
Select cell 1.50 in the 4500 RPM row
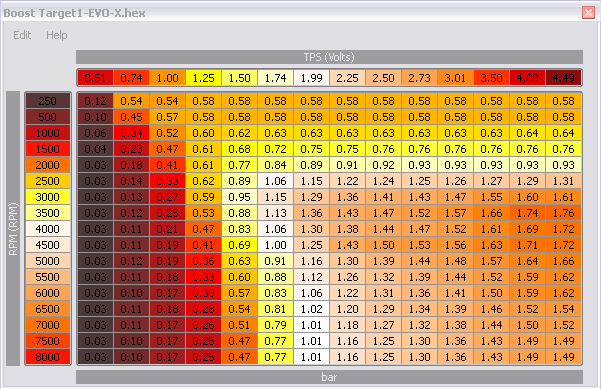pos(384,245)
